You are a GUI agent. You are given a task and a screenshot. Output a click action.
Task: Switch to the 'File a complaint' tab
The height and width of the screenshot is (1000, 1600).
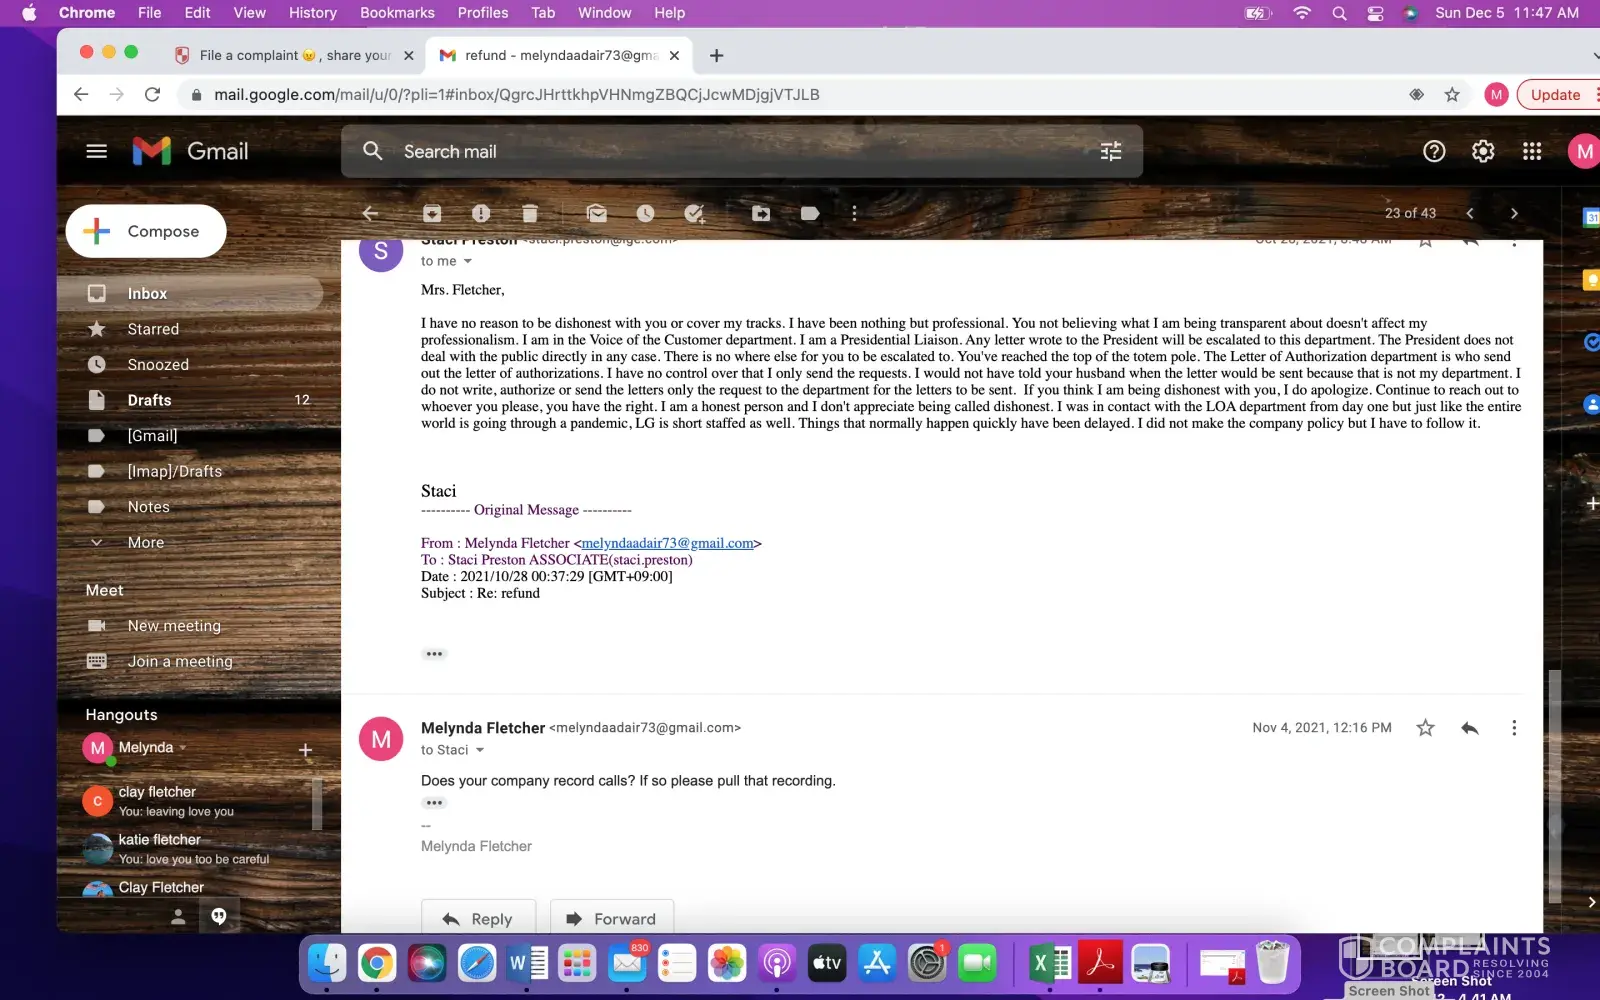pos(294,55)
